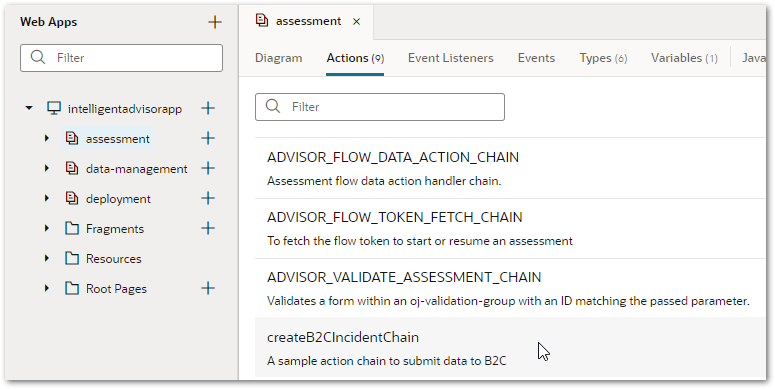Viewport: 775px width, 389px height.
Task: Close the assessment editor tab
Action: coord(356,22)
